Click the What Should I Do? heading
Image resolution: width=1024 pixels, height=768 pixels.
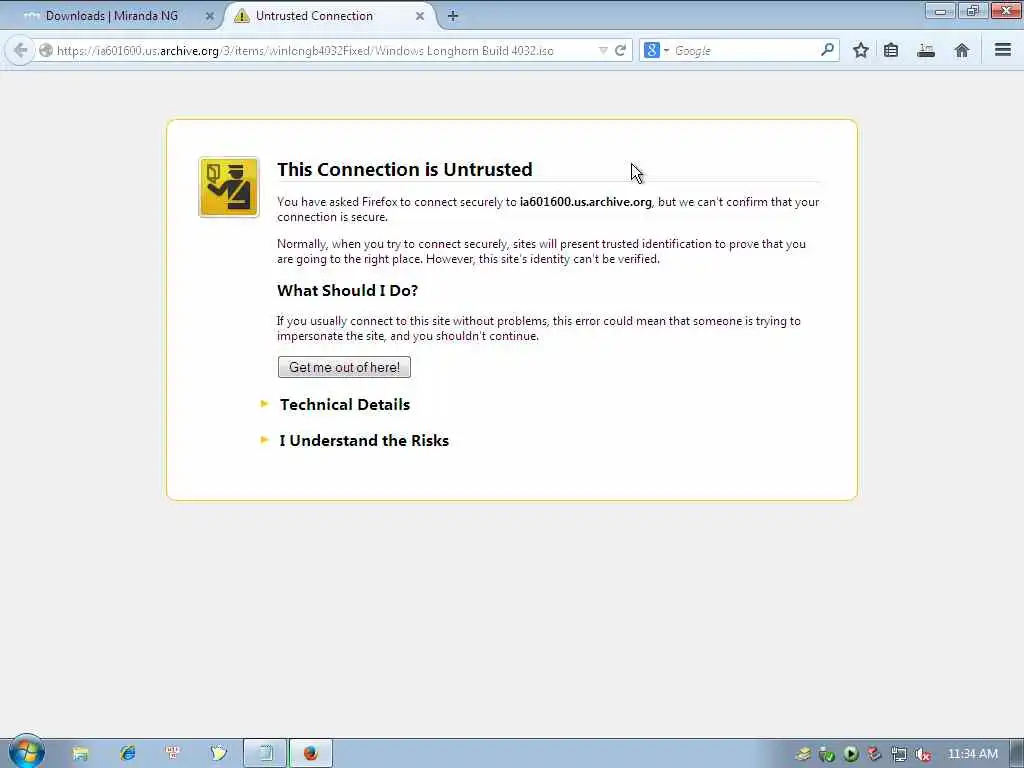pos(347,291)
